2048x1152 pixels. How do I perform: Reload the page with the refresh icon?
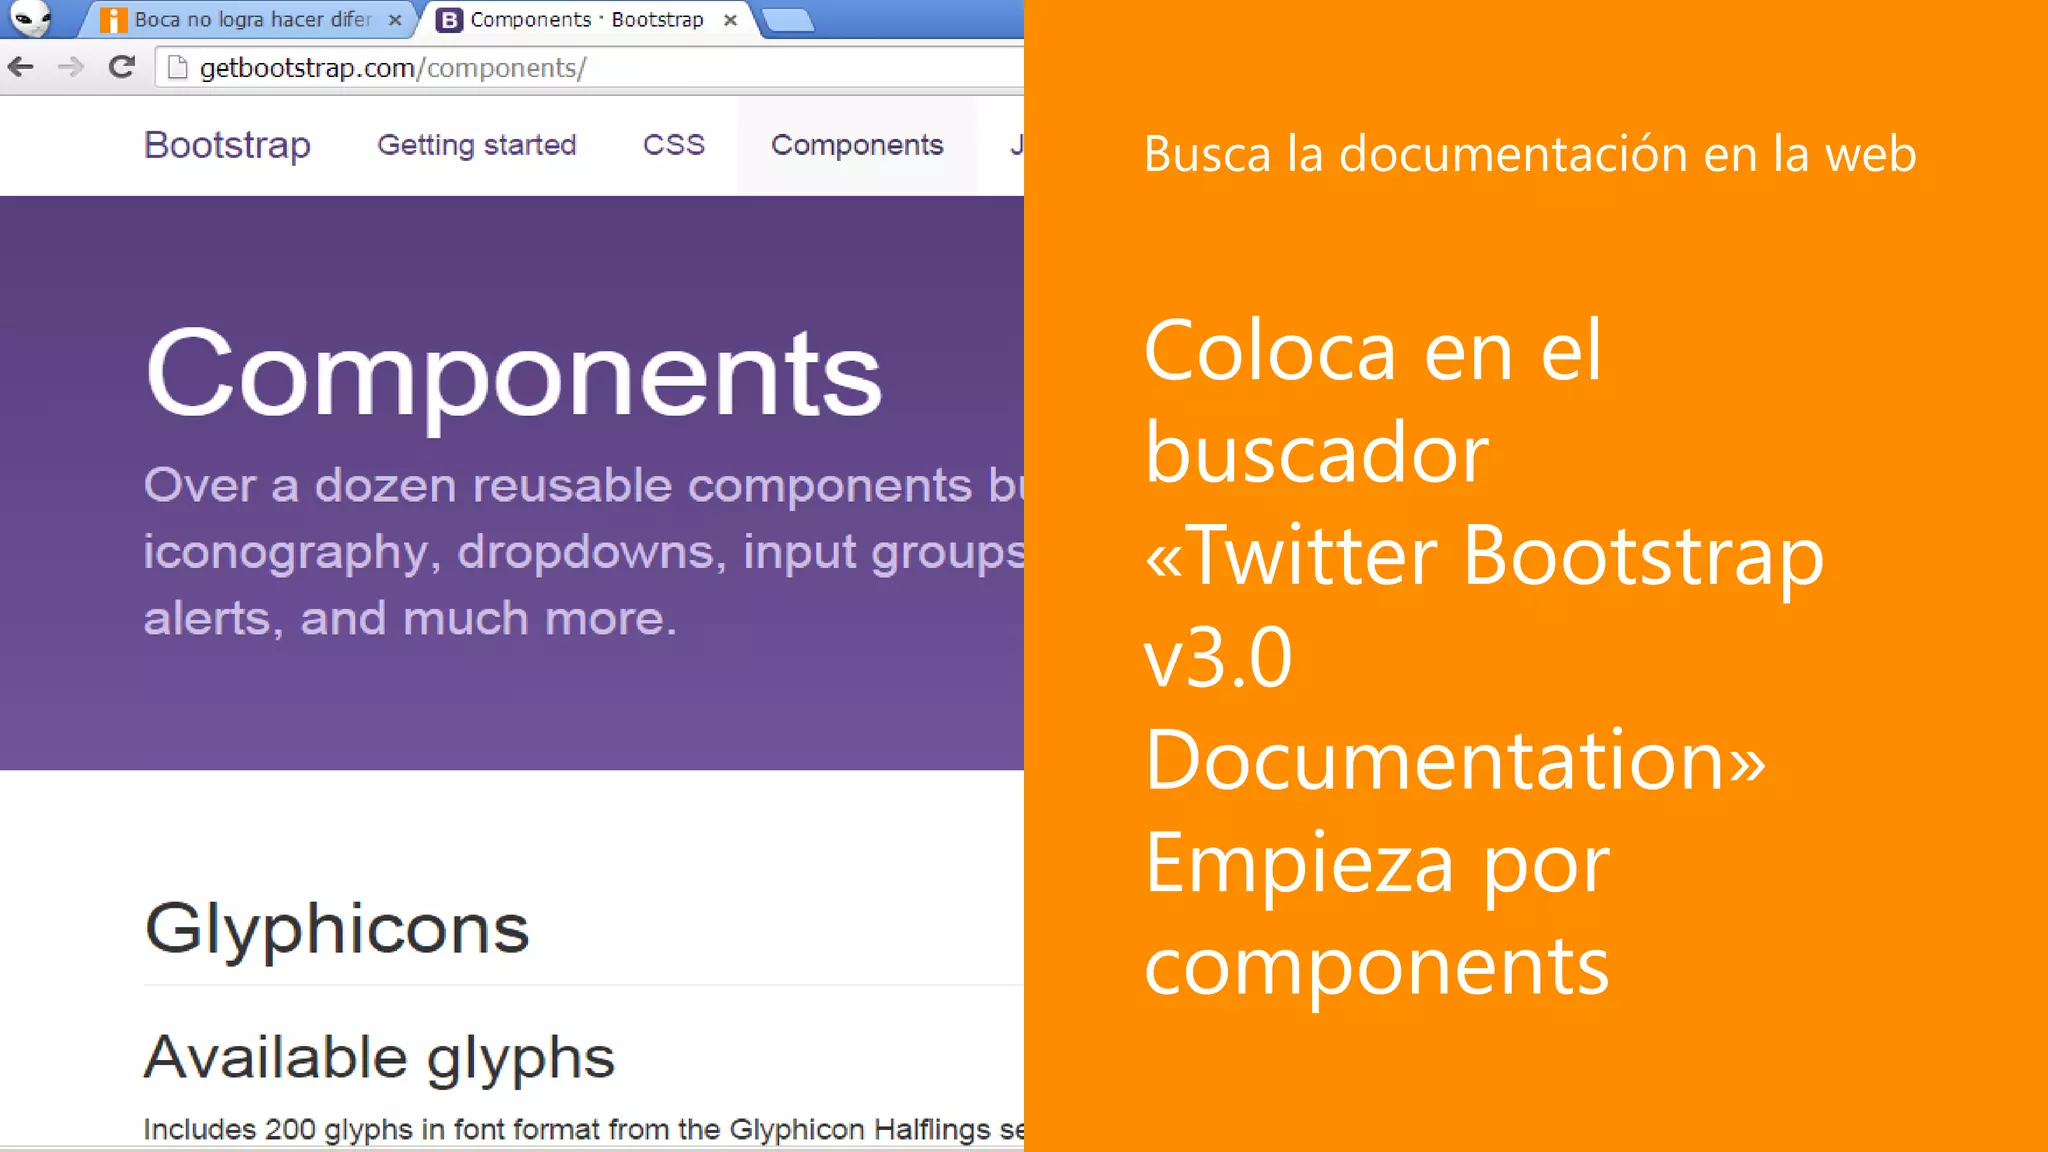click(x=122, y=67)
